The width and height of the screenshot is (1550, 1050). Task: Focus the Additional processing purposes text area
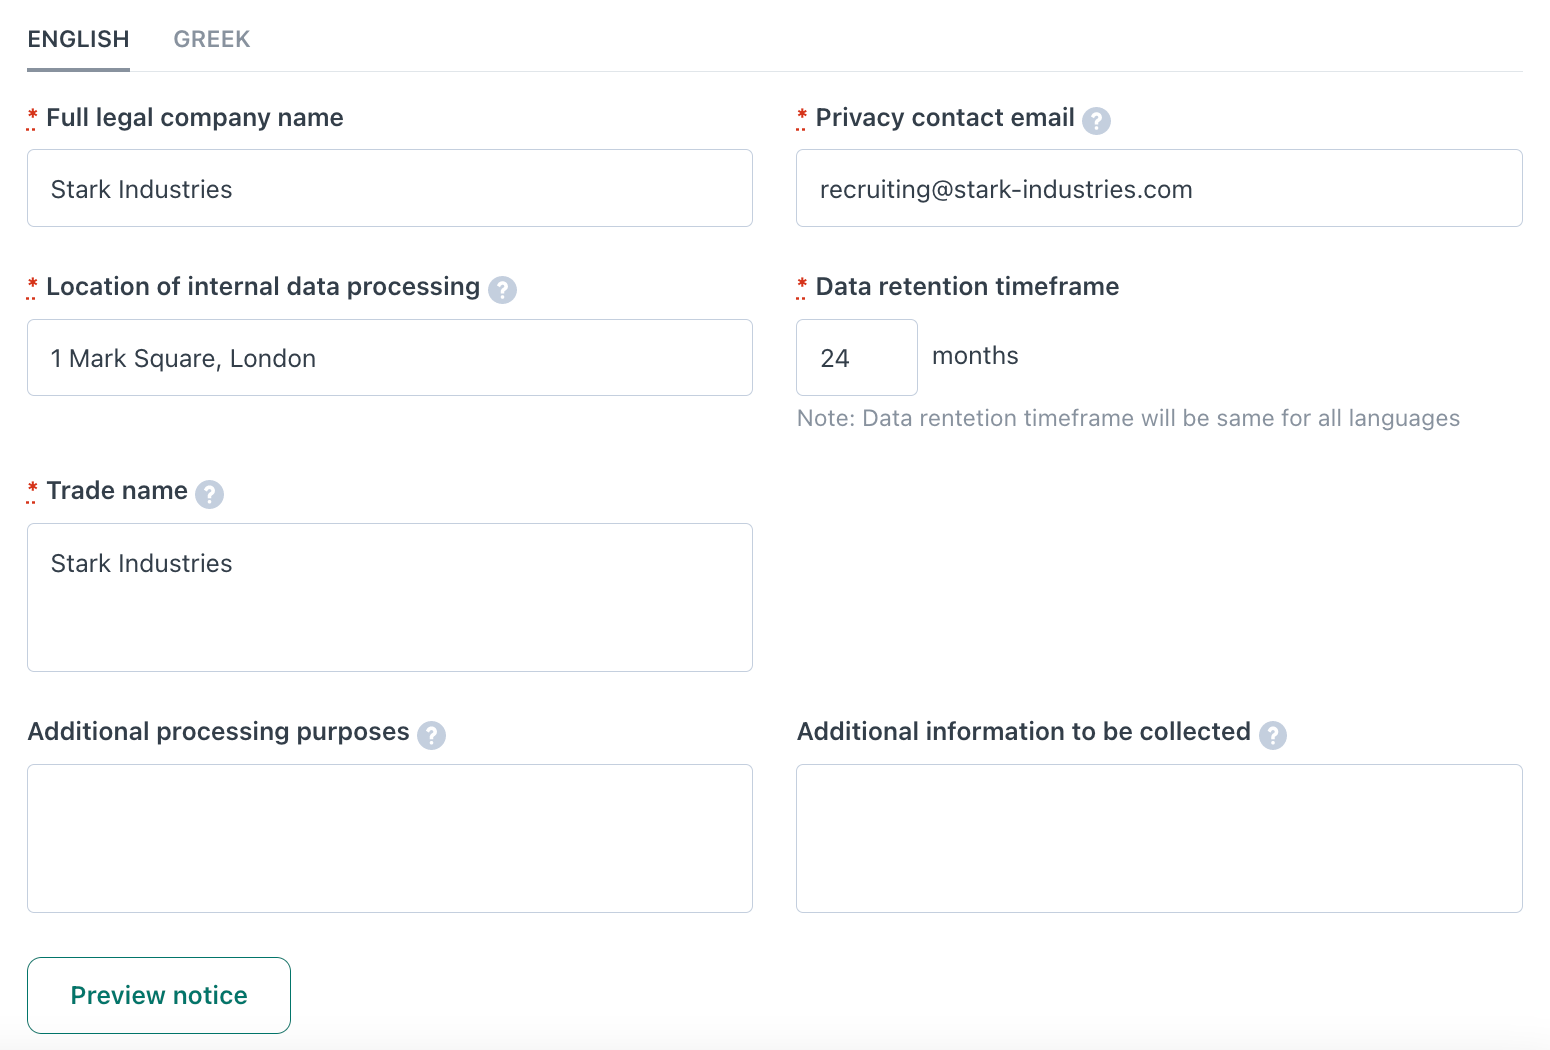(x=390, y=838)
